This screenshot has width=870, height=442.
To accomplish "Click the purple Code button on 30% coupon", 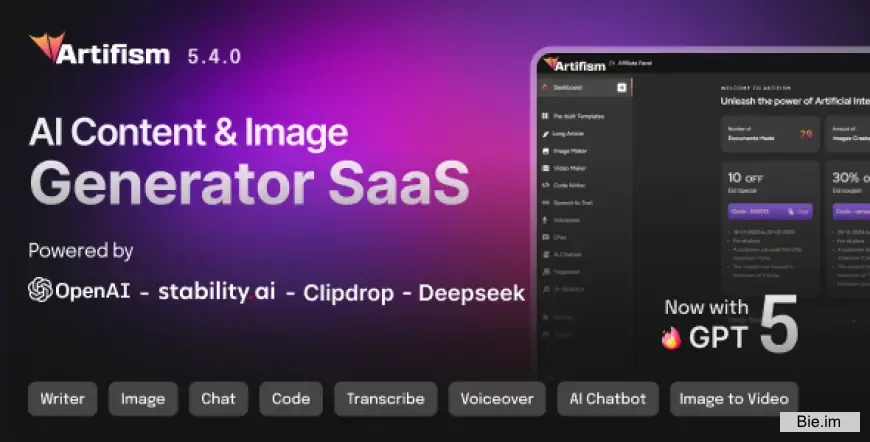I will tap(851, 211).
